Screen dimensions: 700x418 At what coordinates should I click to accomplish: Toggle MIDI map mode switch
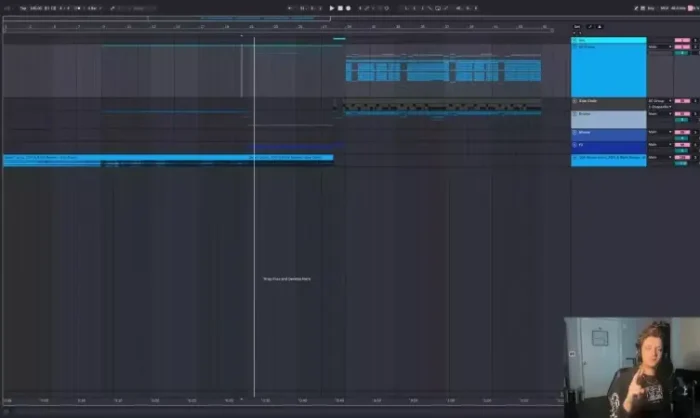(x=663, y=8)
